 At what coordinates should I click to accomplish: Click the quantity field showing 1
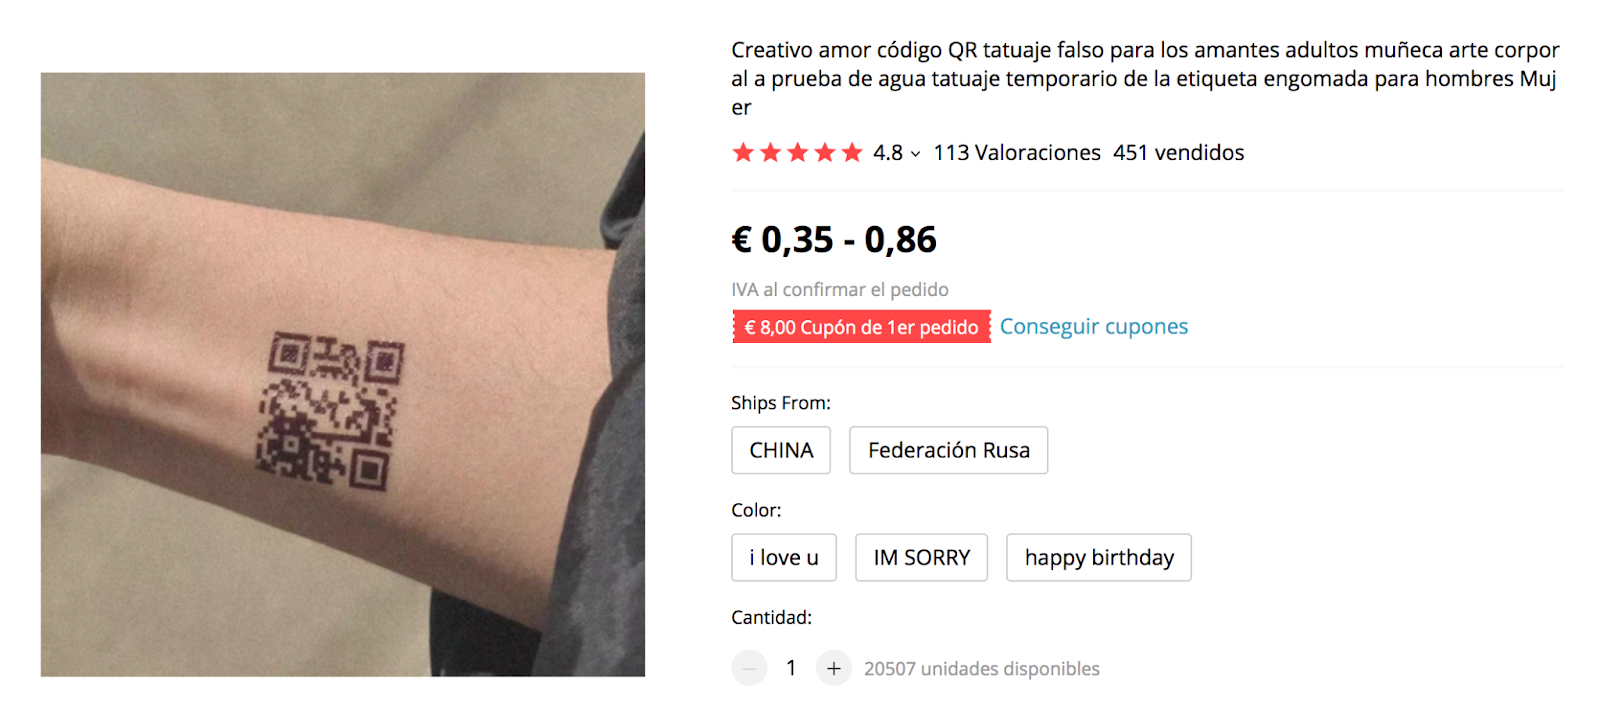coord(791,668)
